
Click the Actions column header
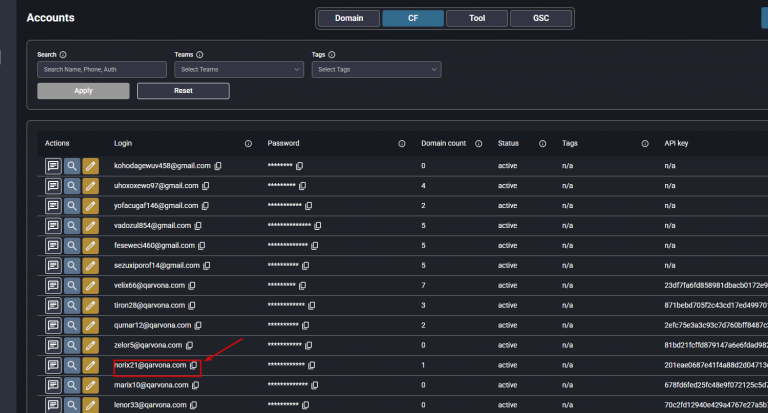(57, 143)
